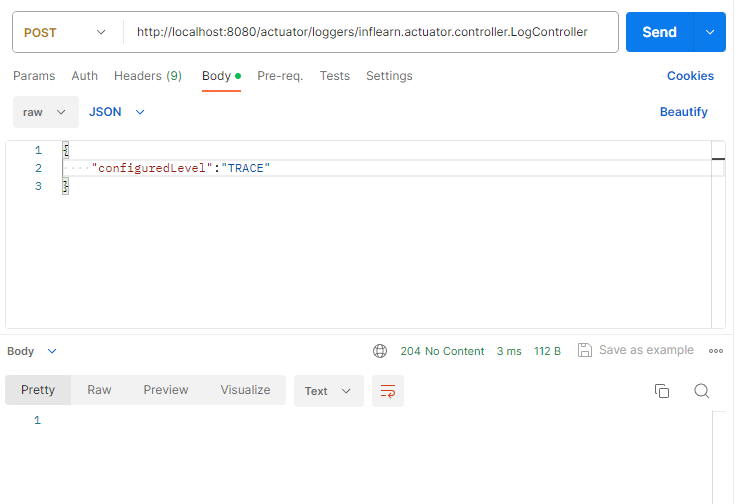Click the 204 No Content status
This screenshot has height=504, width=736.
coord(442,351)
